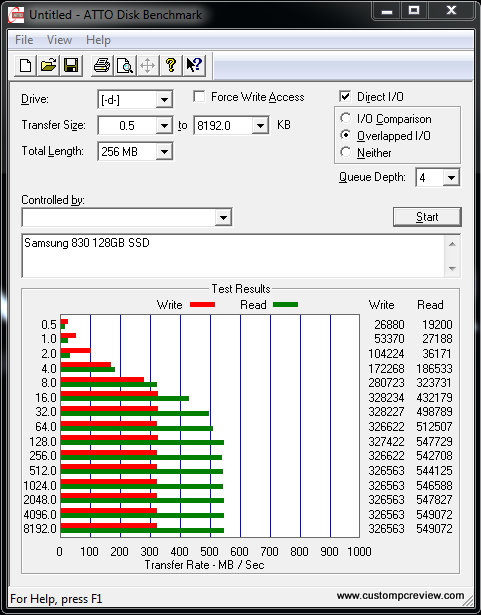The height and width of the screenshot is (615, 481).
Task: Activate context help arrow-question icon
Action: pos(194,66)
